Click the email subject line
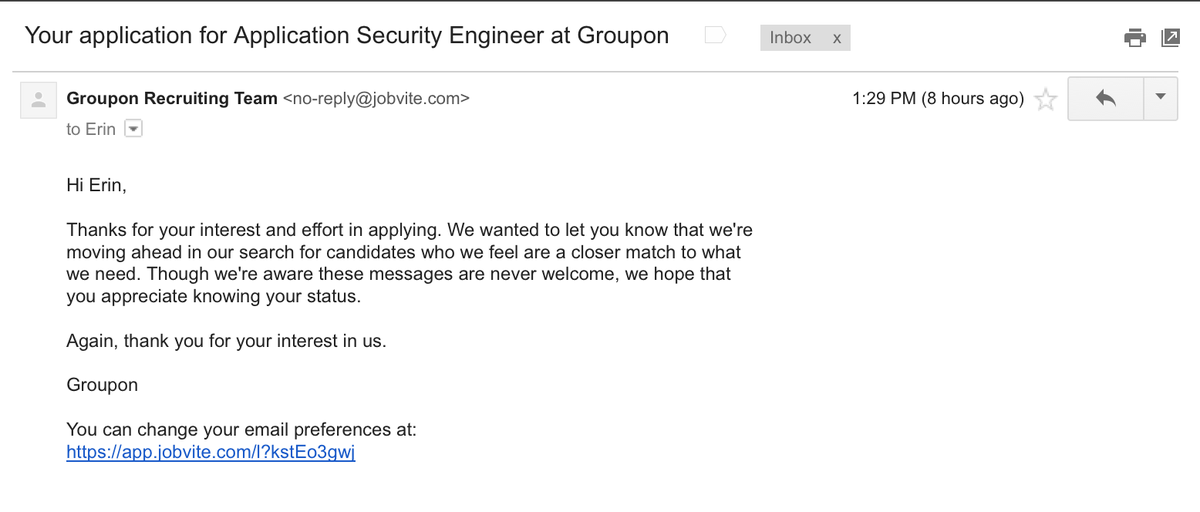1200x512 pixels. click(x=346, y=36)
